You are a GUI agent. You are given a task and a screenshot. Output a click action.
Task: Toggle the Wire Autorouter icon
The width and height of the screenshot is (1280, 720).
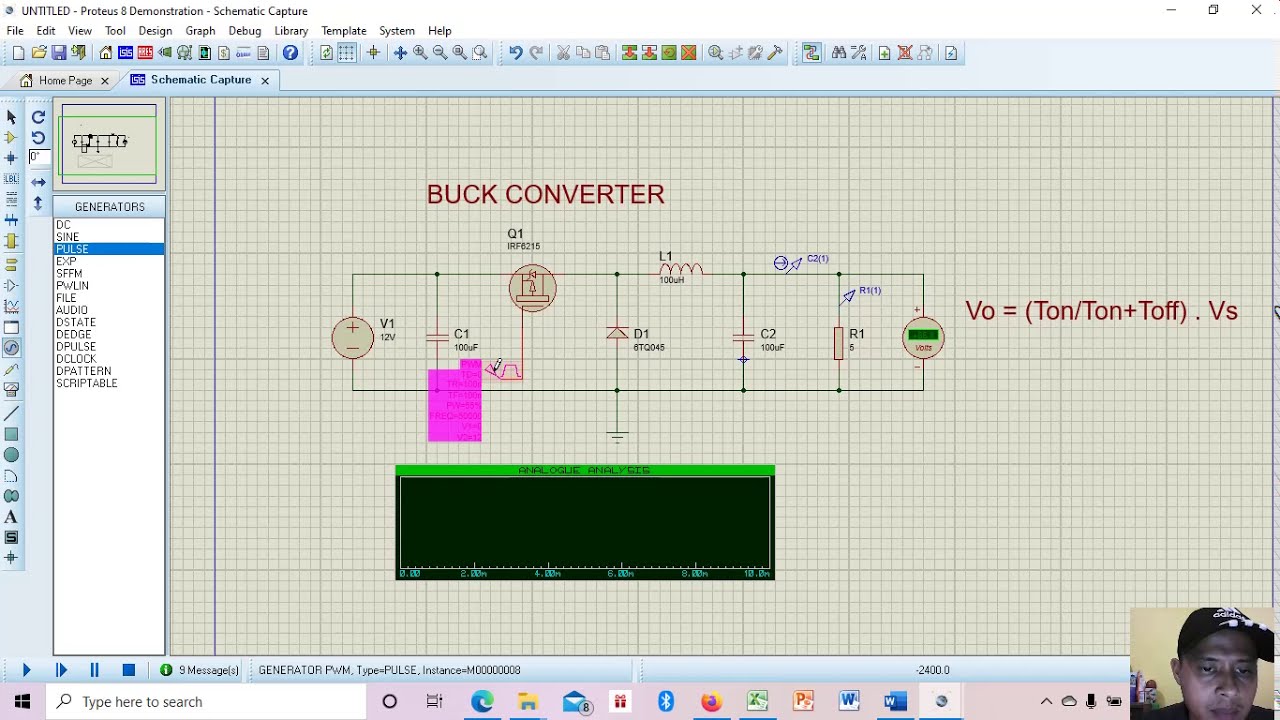[811, 53]
